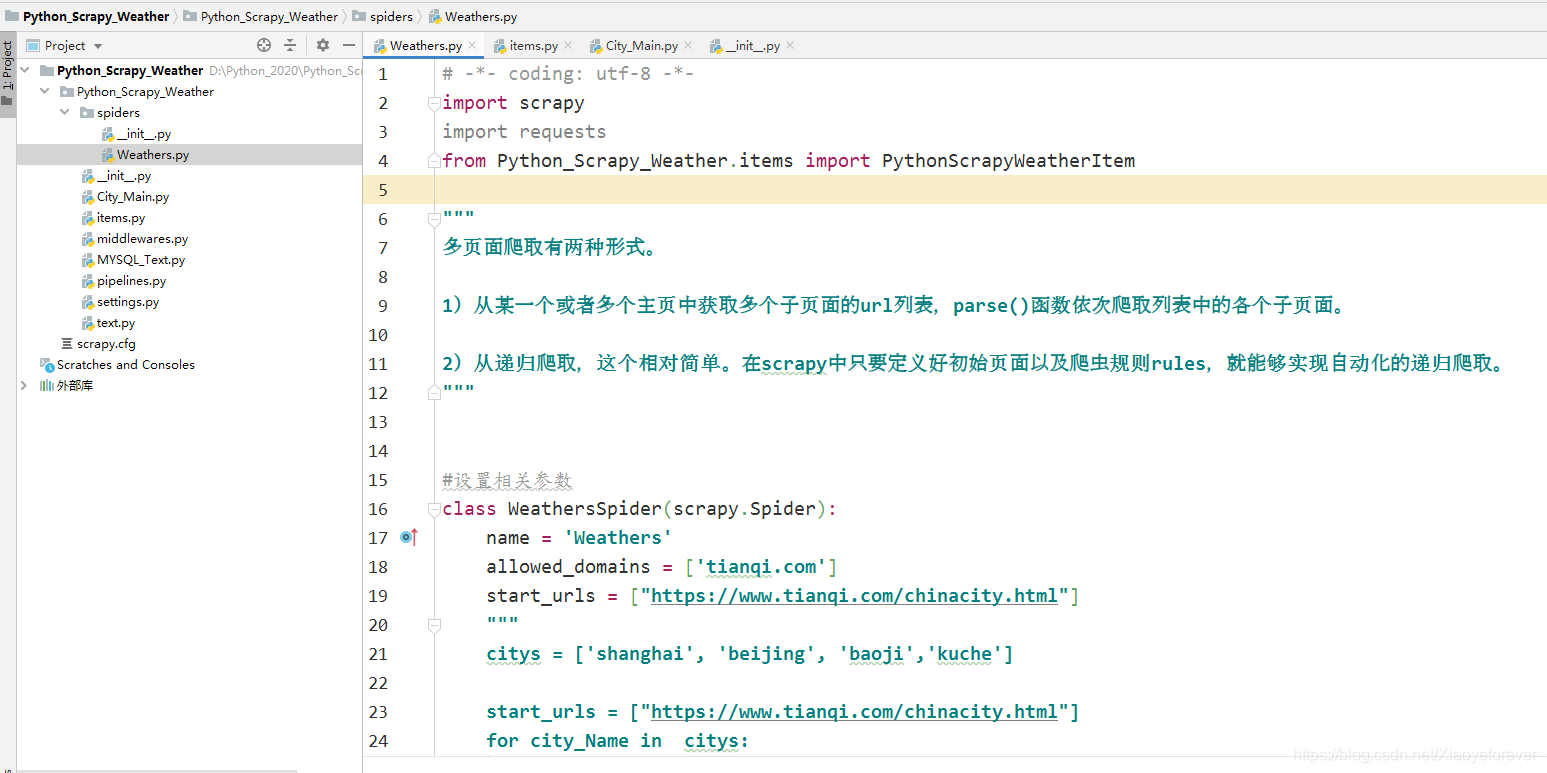
Task: Select text.py in the Project tree
Action: pyautogui.click(x=108, y=323)
